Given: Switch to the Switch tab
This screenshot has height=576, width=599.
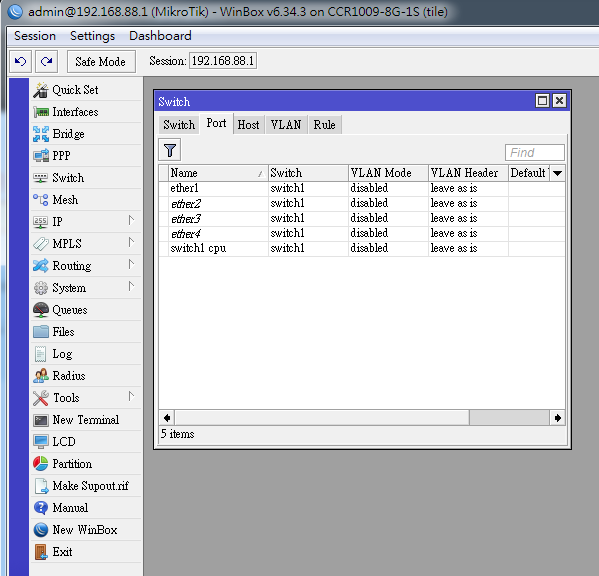Looking at the screenshot, I should (179, 125).
